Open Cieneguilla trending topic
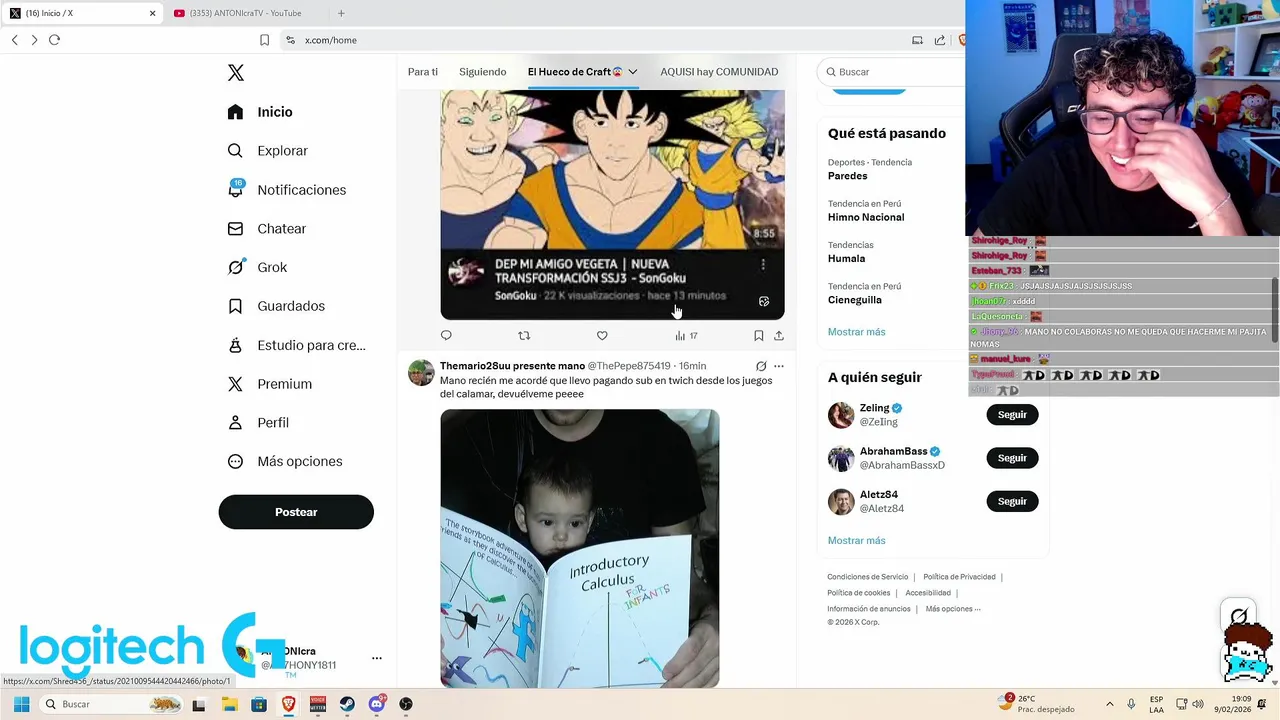 855,300
